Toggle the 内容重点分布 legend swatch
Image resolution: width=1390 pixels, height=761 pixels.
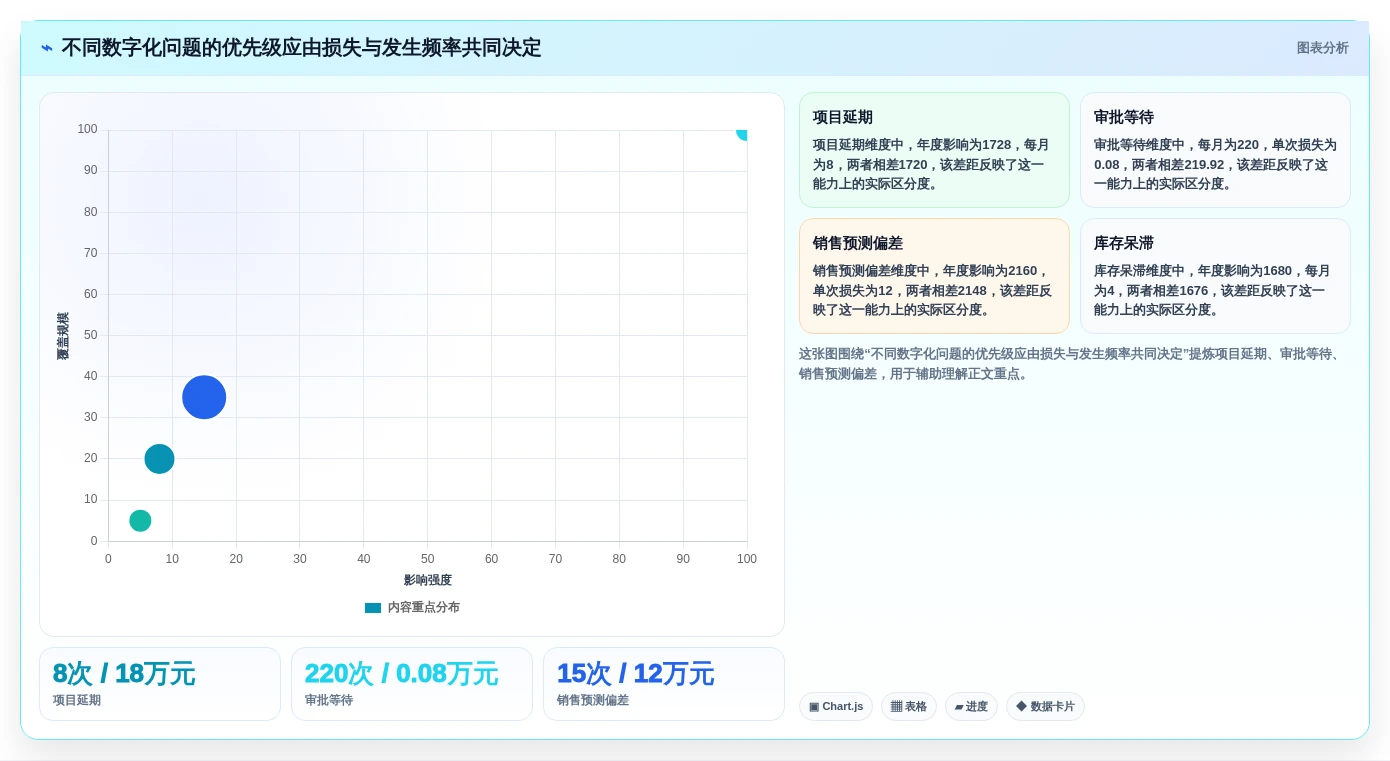coord(373,607)
